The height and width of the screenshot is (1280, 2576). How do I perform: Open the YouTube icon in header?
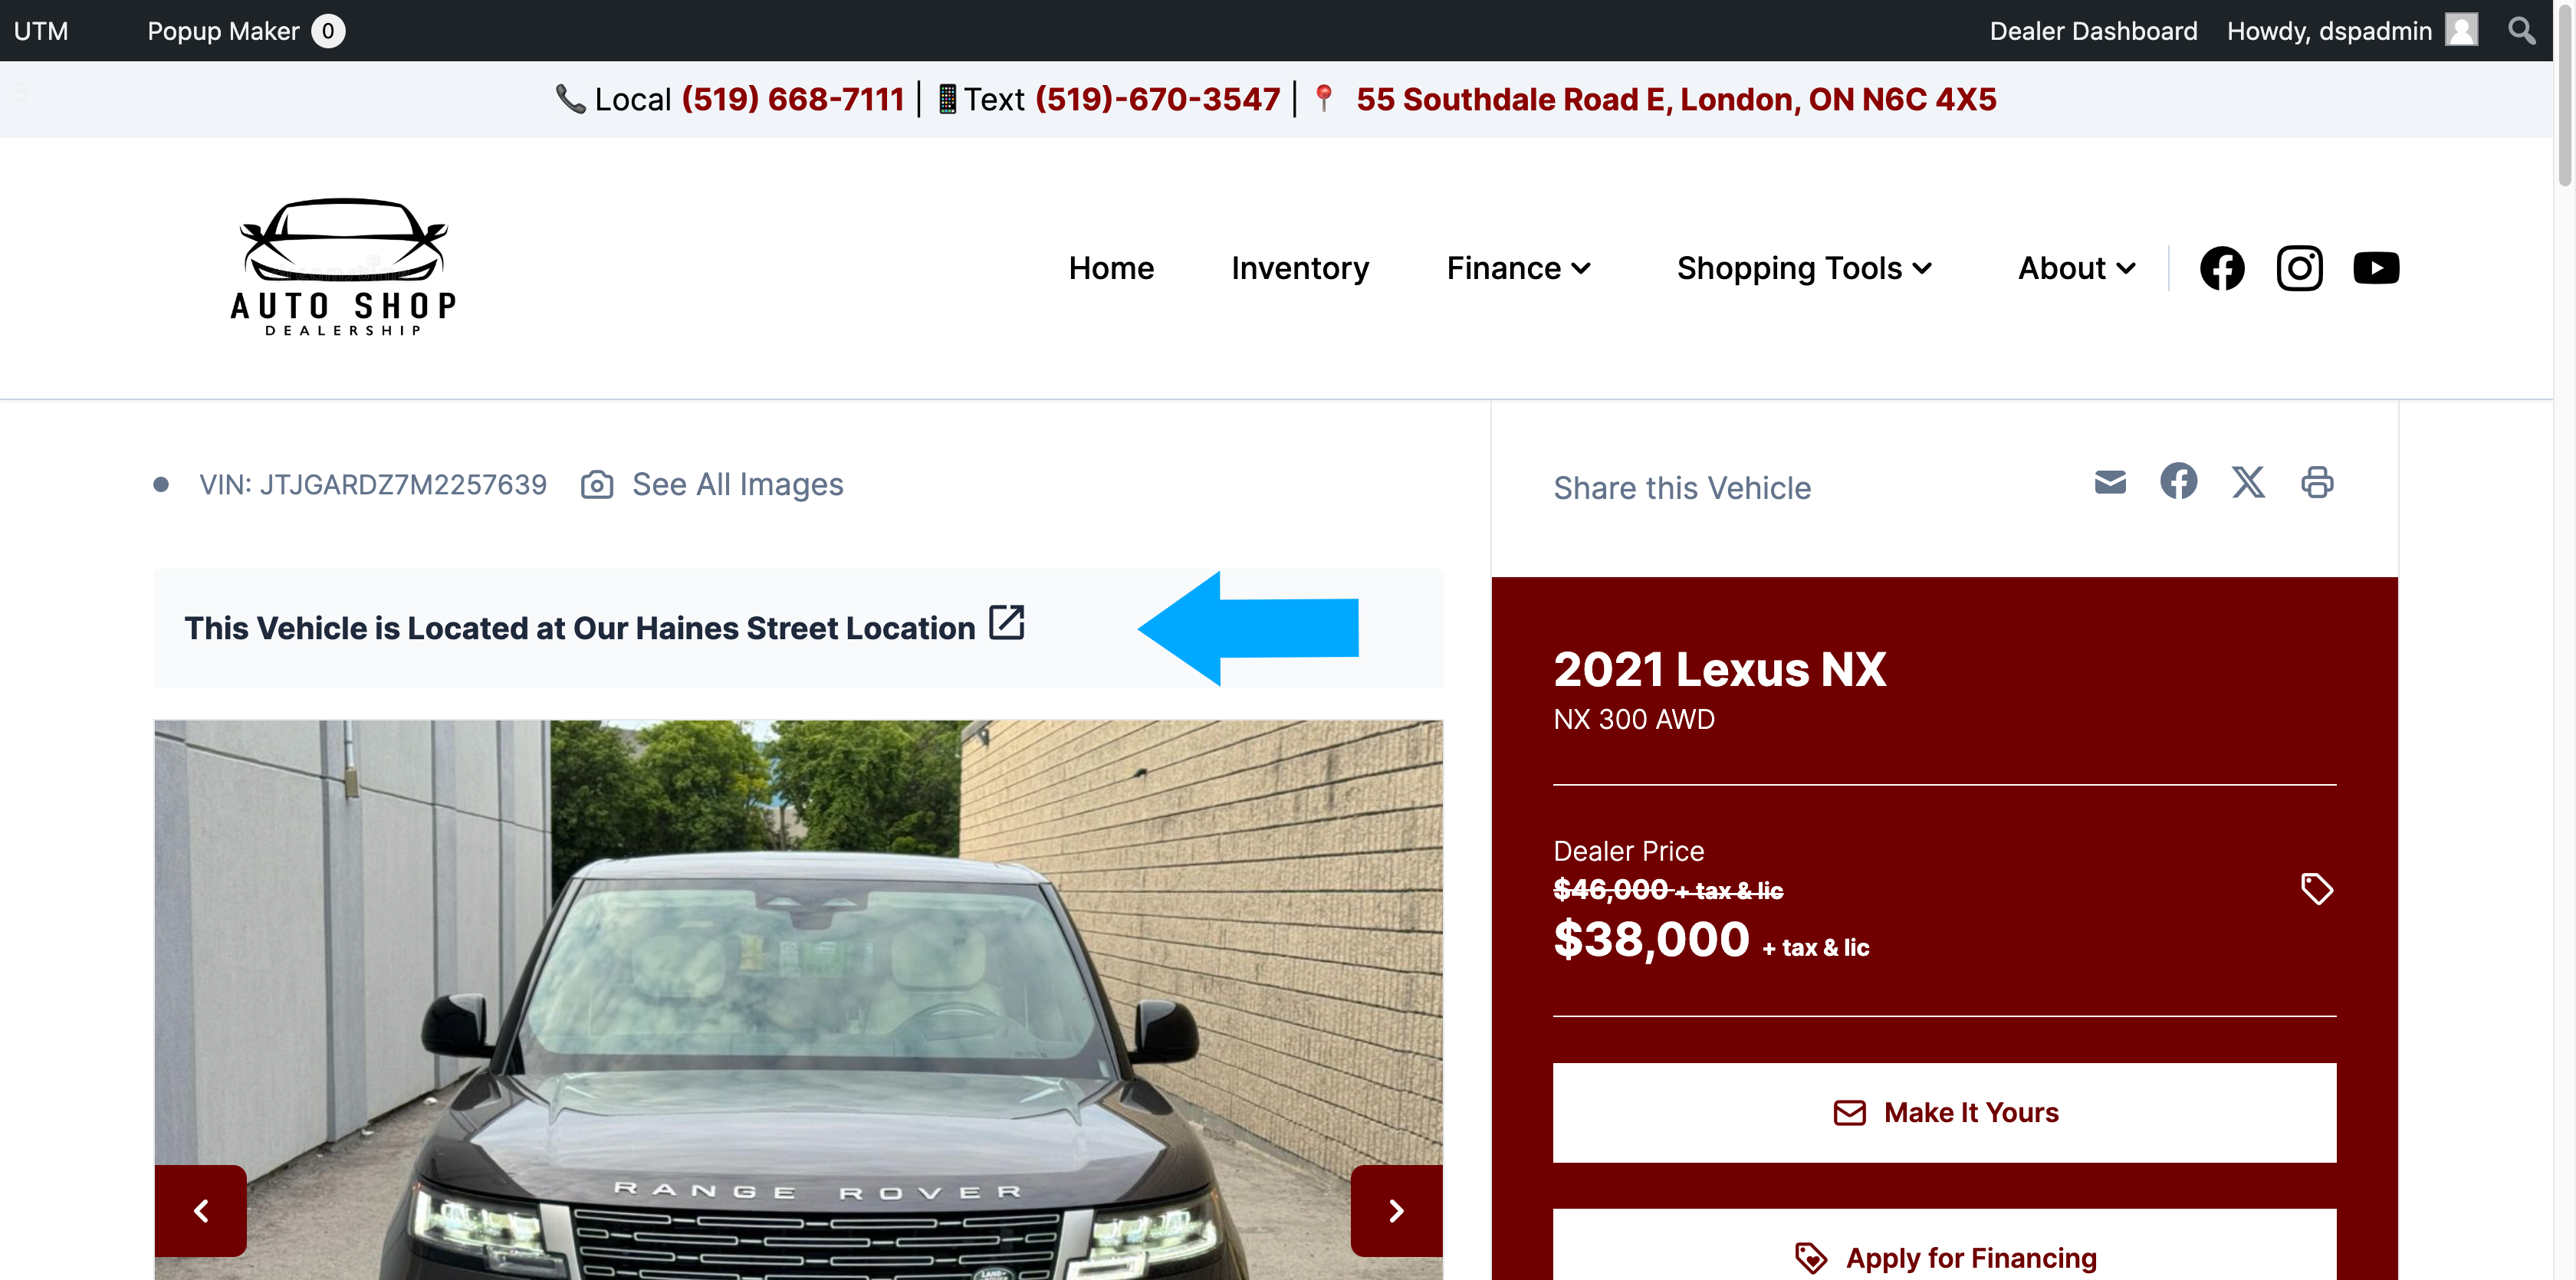(x=2376, y=268)
